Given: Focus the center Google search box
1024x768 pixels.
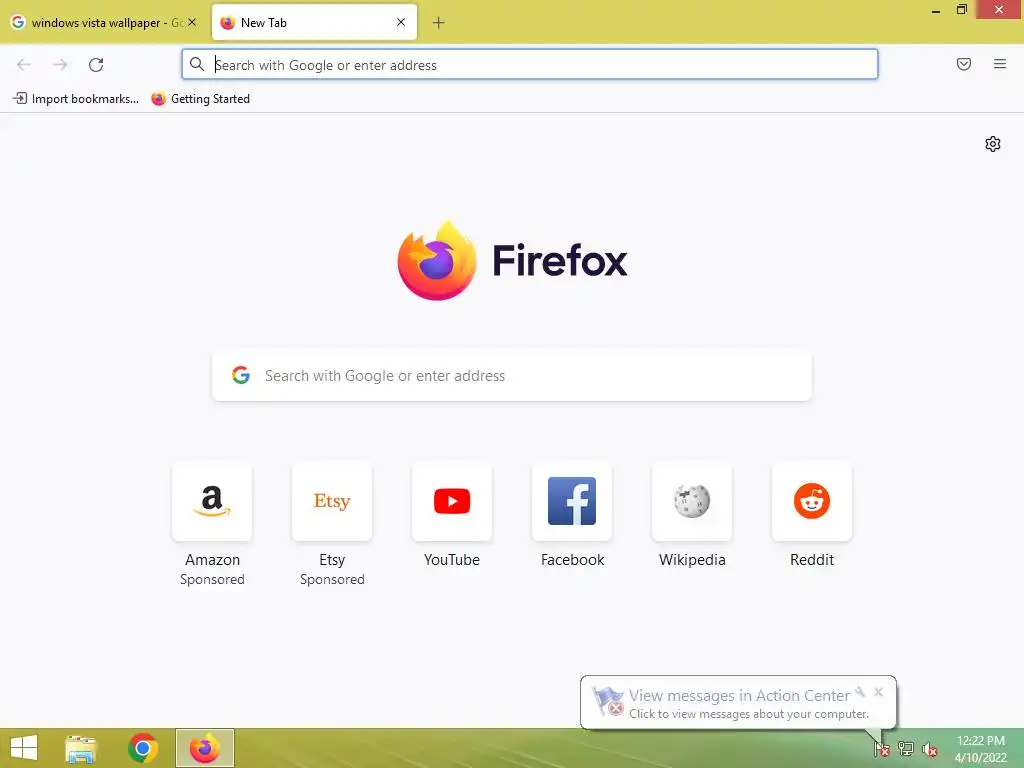Looking at the screenshot, I should click(x=511, y=376).
